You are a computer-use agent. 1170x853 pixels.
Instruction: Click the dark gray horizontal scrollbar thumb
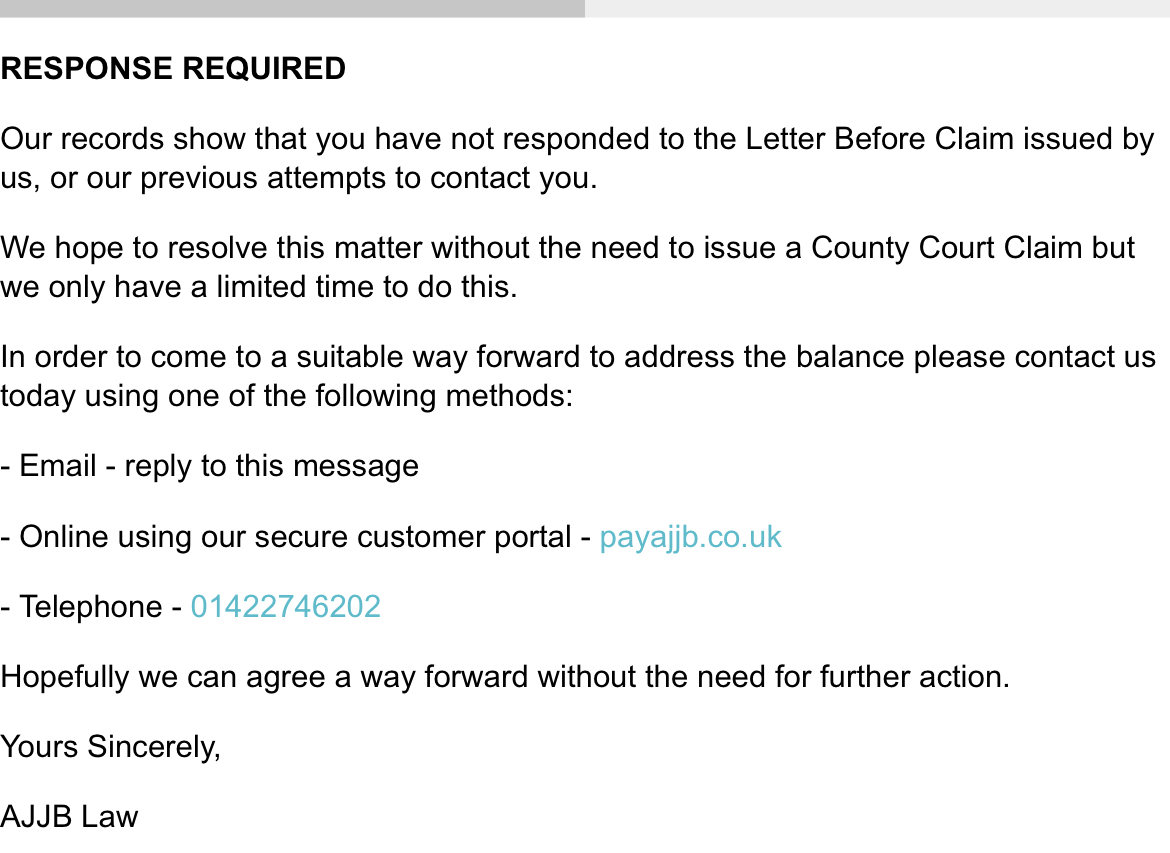tap(292, 8)
